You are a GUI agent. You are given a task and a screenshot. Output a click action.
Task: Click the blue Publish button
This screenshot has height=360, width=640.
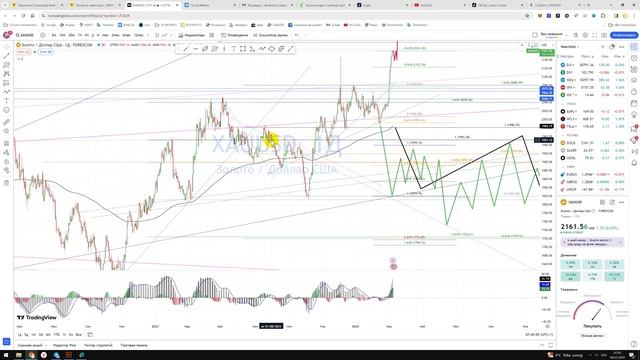coord(624,35)
